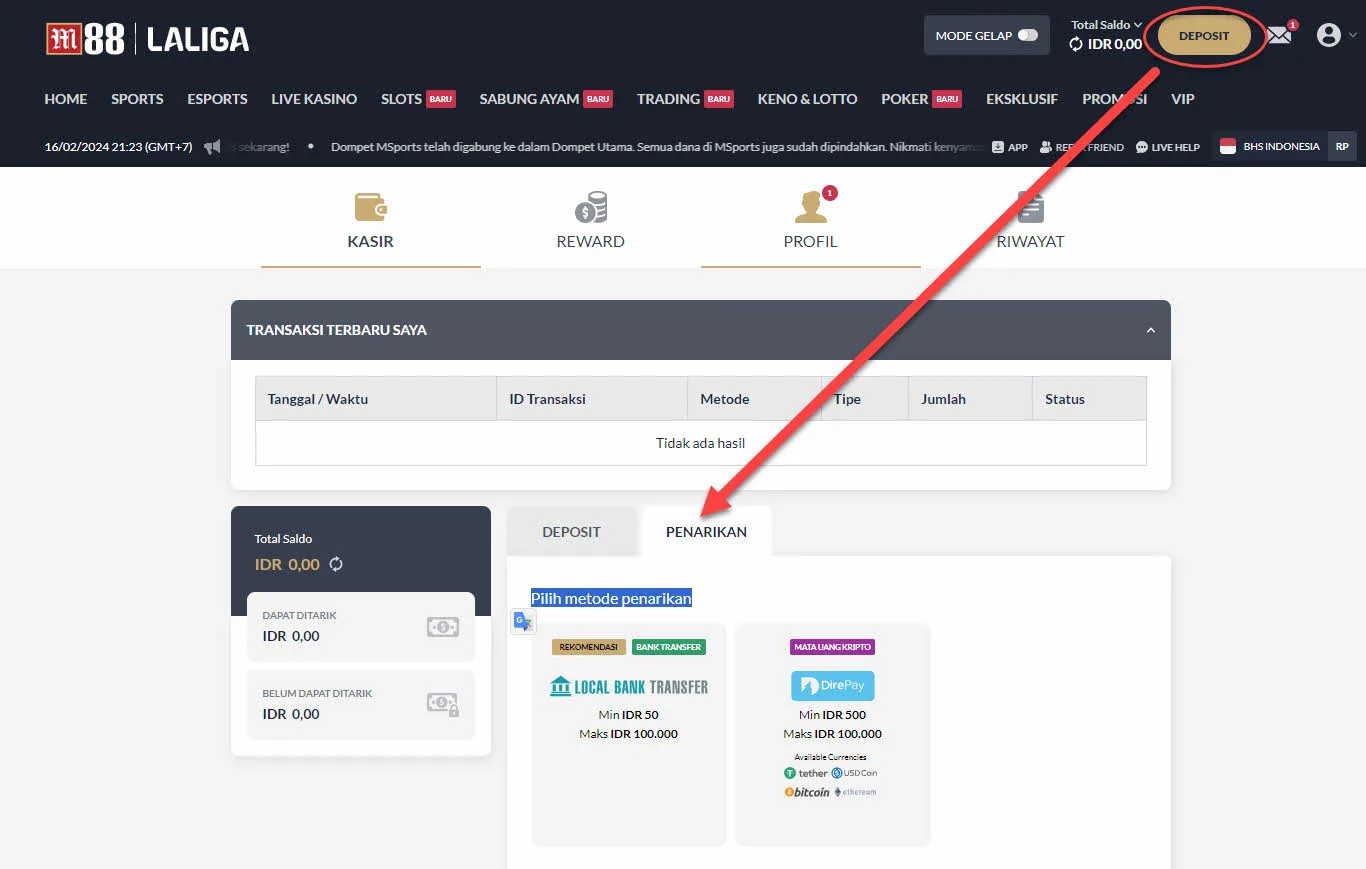Refresh the Total Saldo in sidebar card
The height and width of the screenshot is (869, 1366).
pos(336,564)
